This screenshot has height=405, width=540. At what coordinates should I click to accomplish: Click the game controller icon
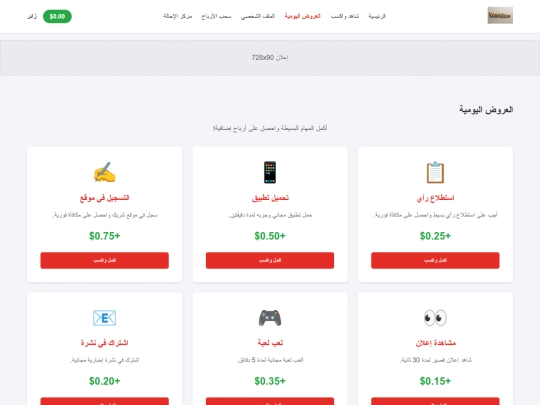pos(270,318)
